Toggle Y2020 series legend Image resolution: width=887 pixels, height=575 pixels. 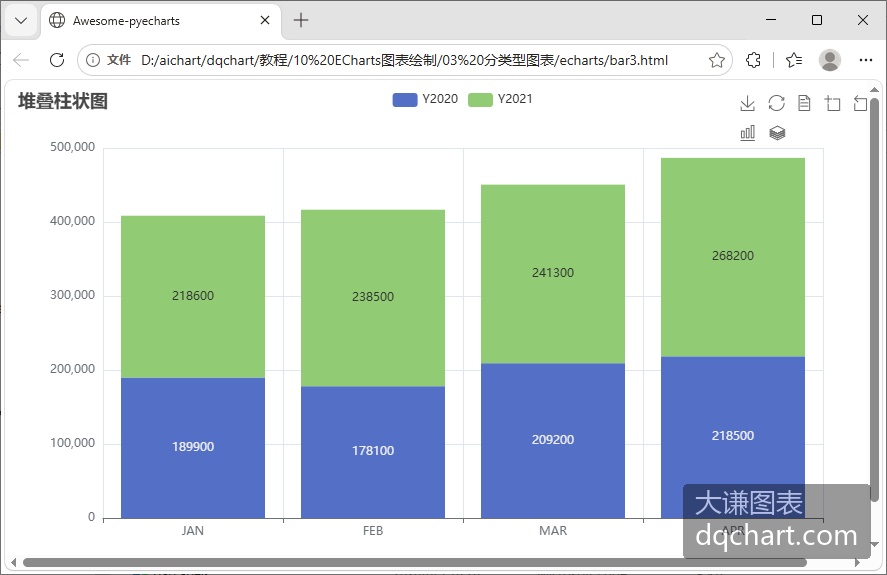pos(425,99)
